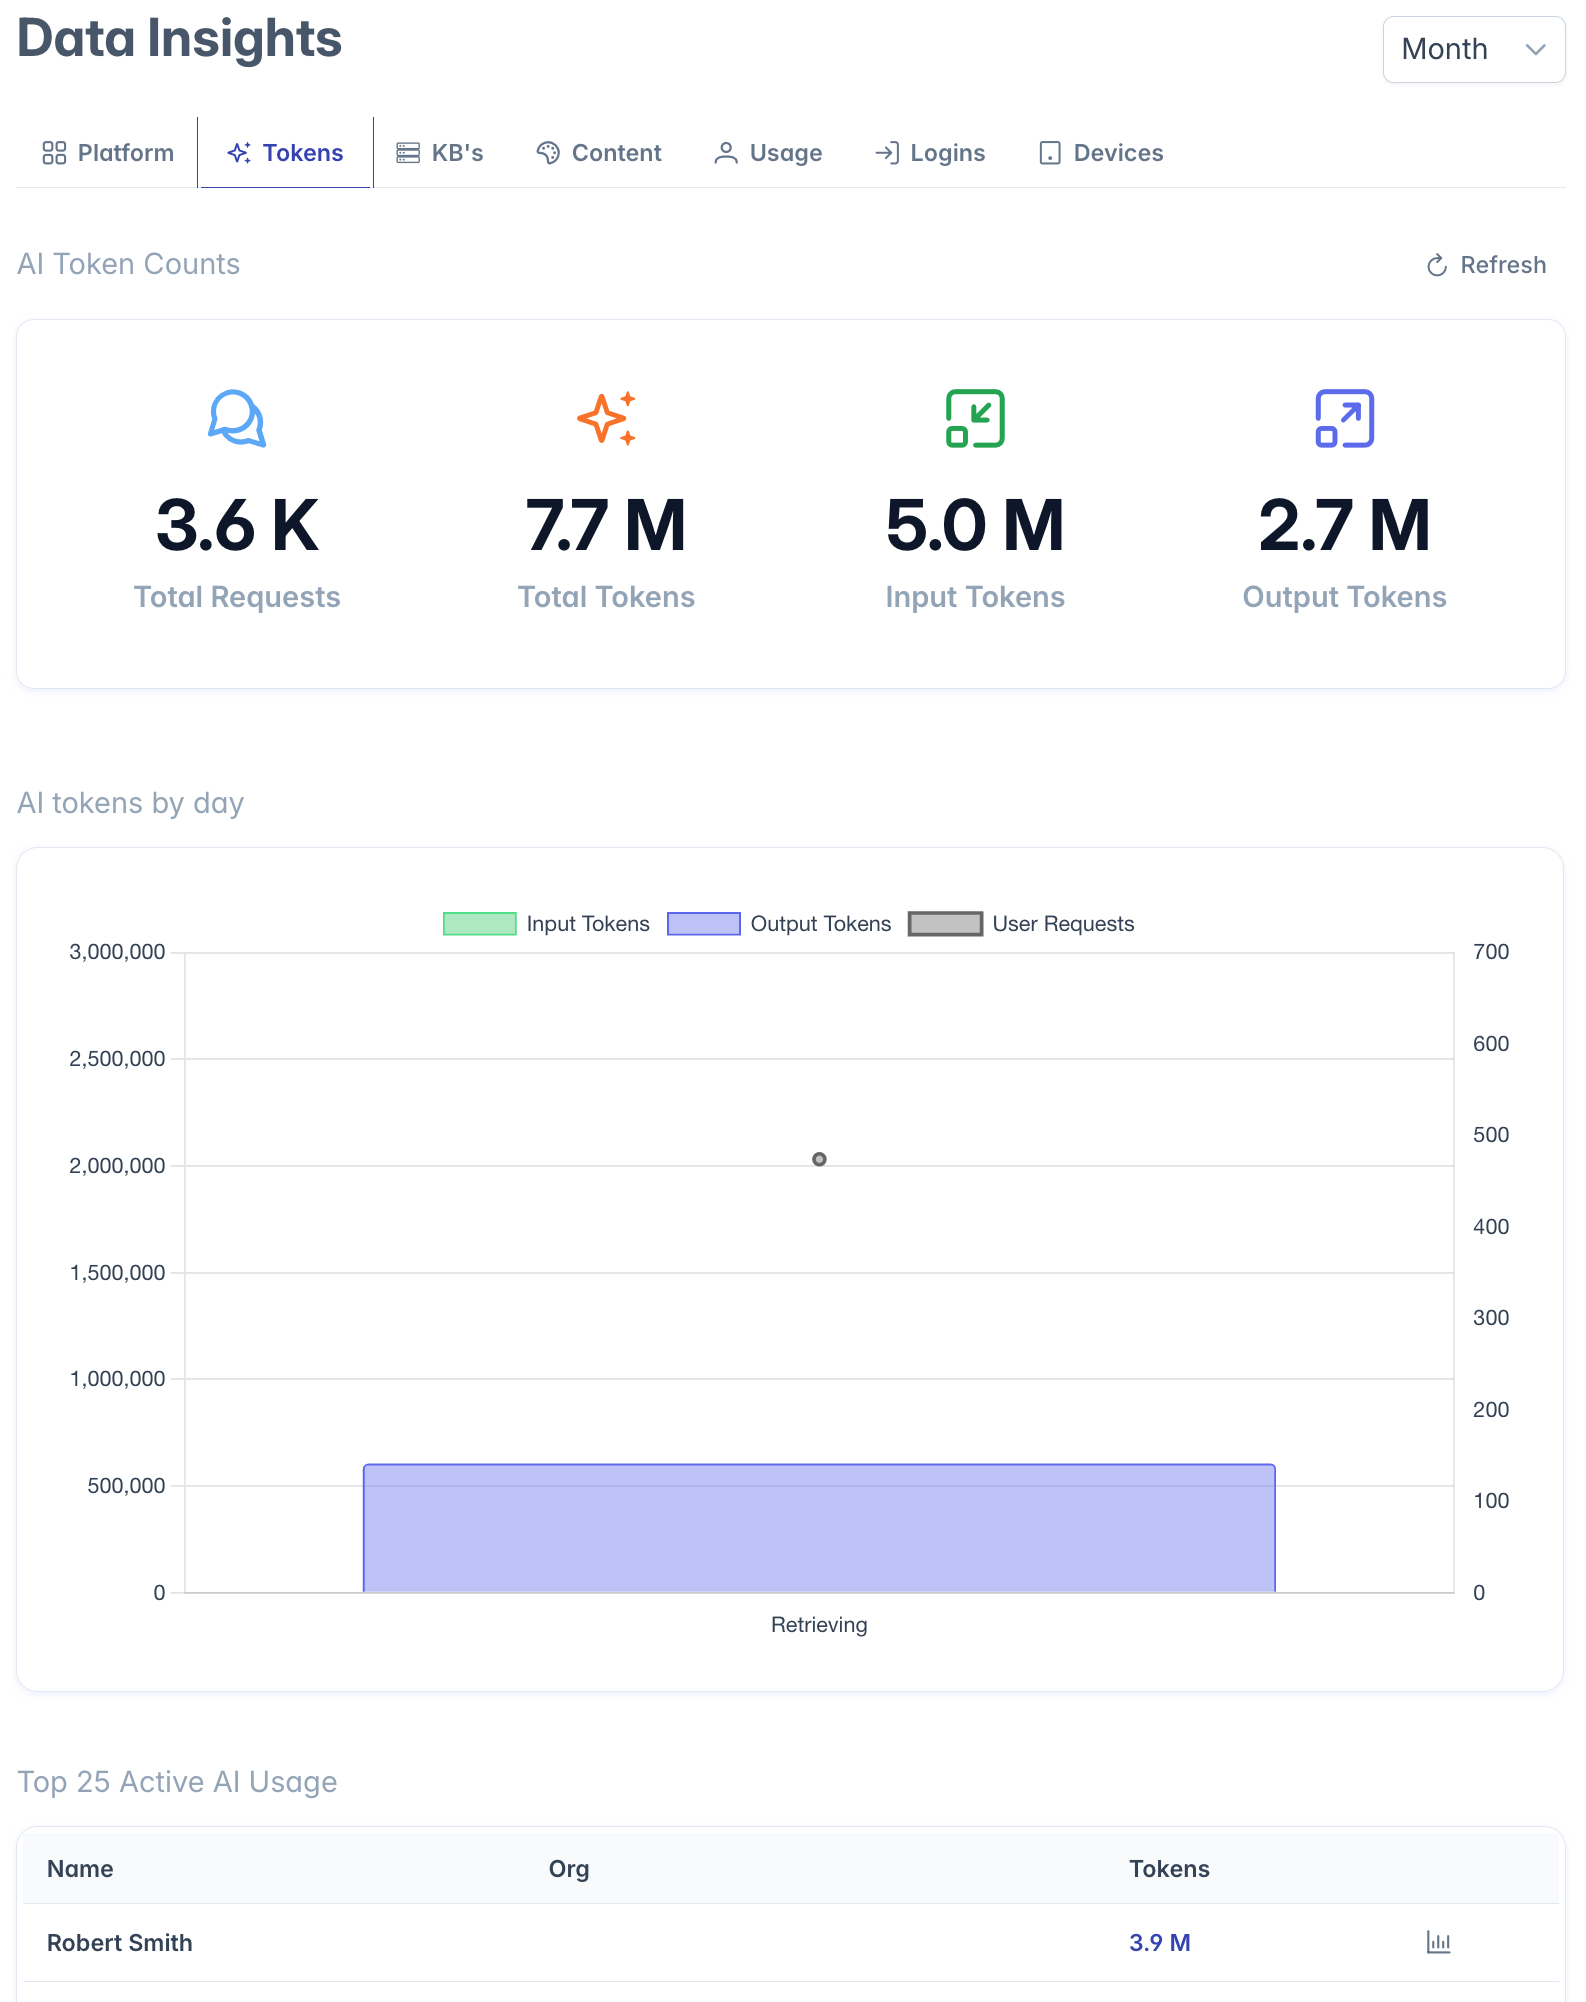The image size is (1586, 2002).
Task: Click the 7.7 M Total Tokens value
Action: point(606,525)
